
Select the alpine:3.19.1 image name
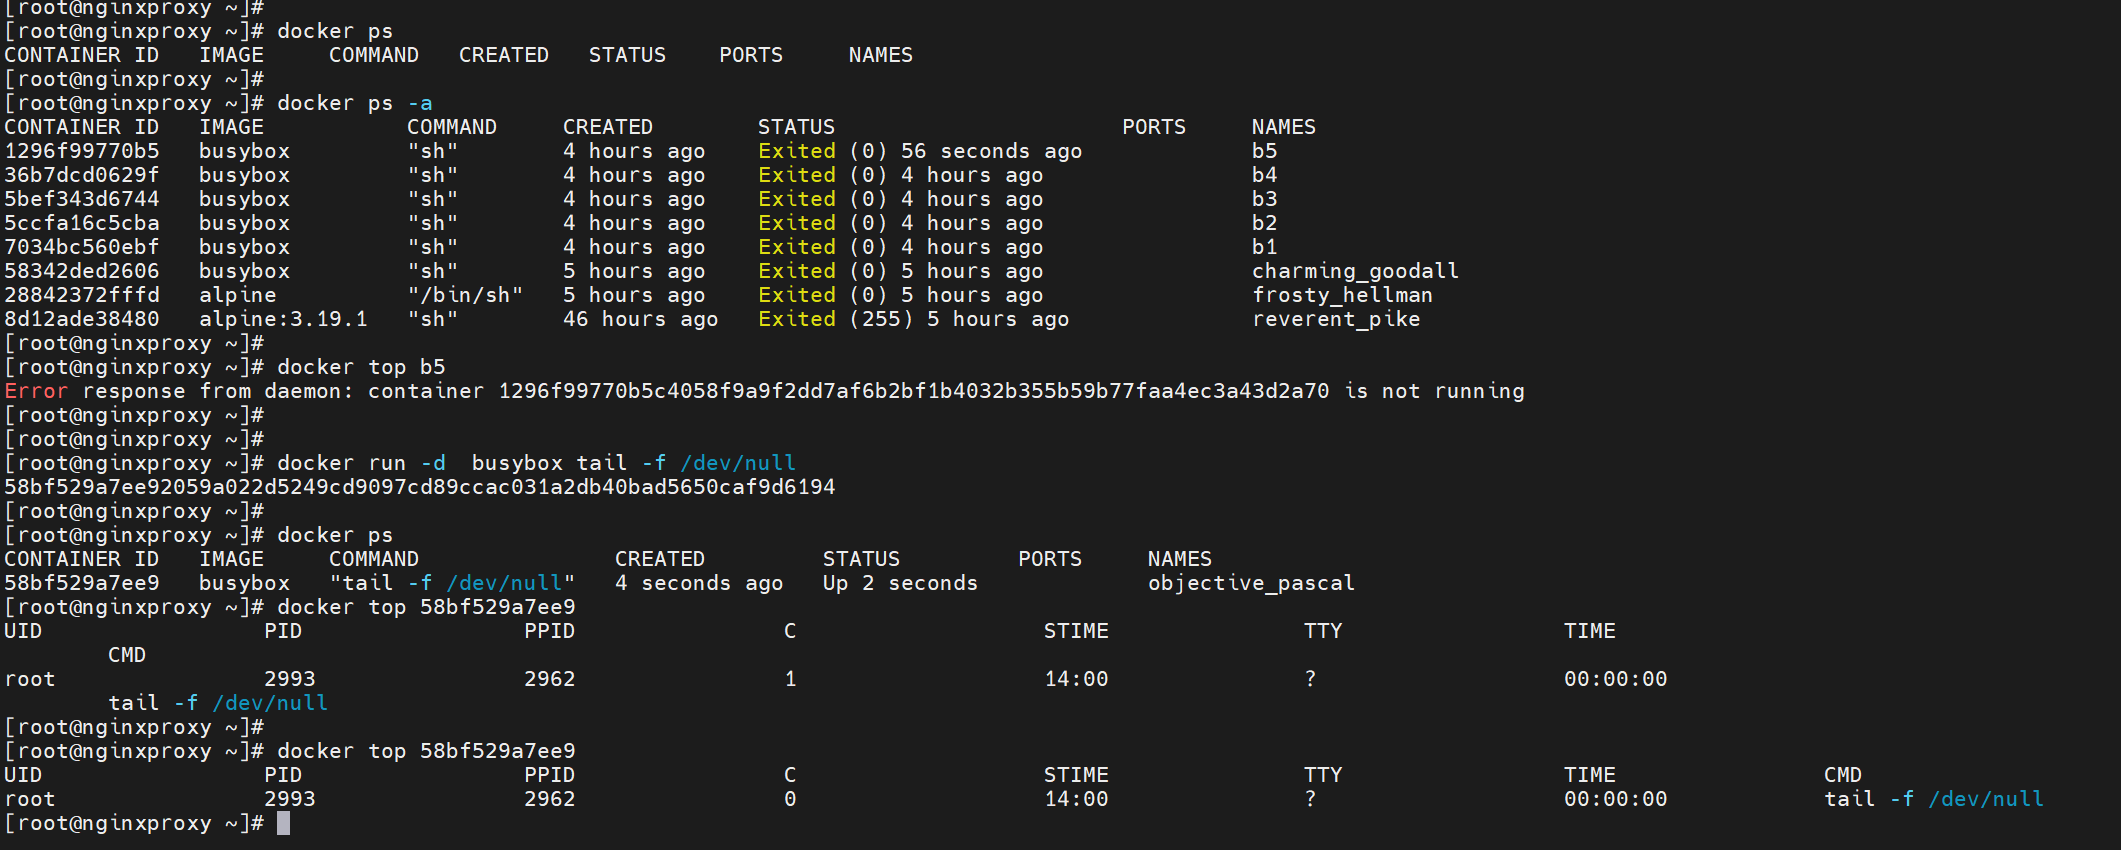[283, 319]
